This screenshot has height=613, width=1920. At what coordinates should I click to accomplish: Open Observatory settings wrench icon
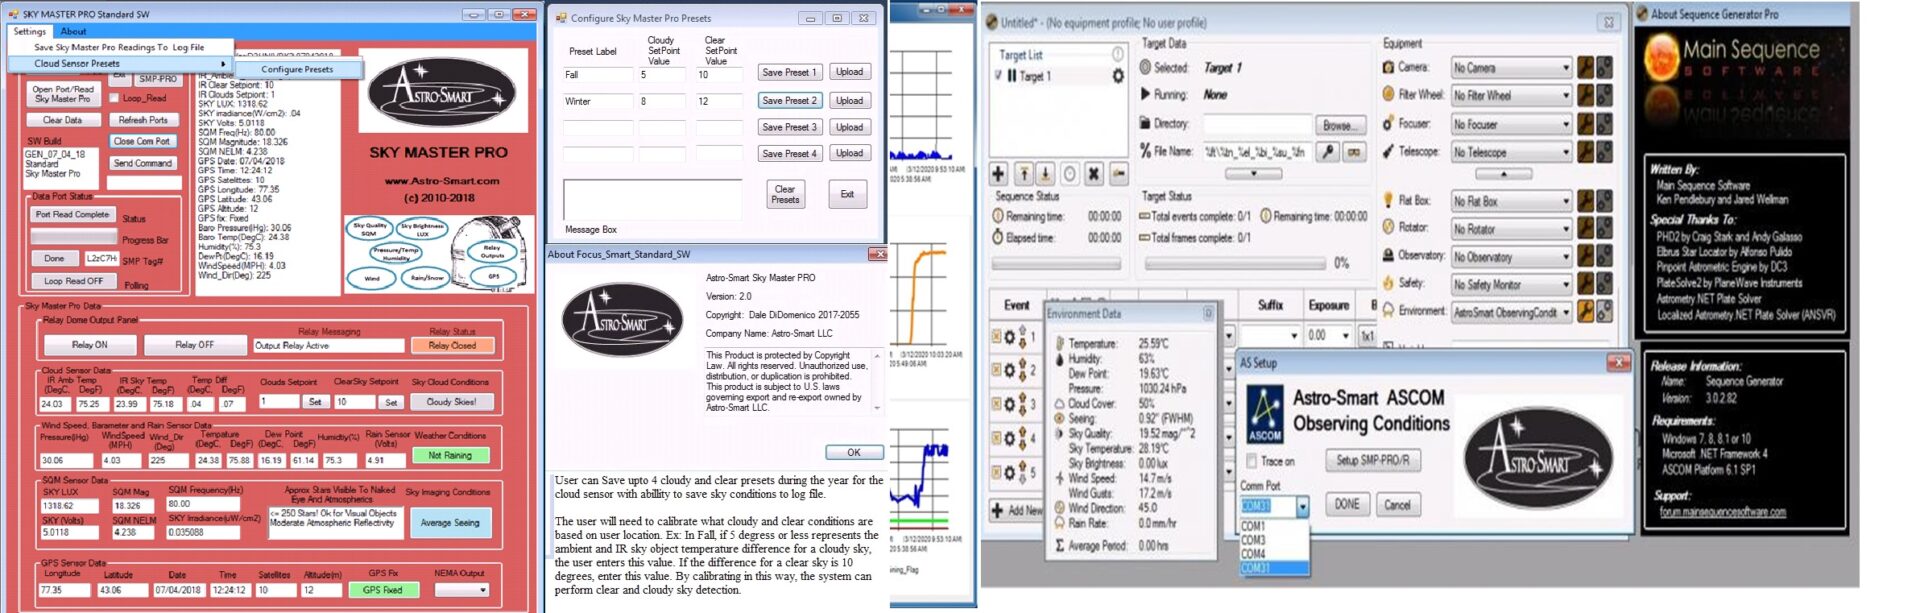1585,257
